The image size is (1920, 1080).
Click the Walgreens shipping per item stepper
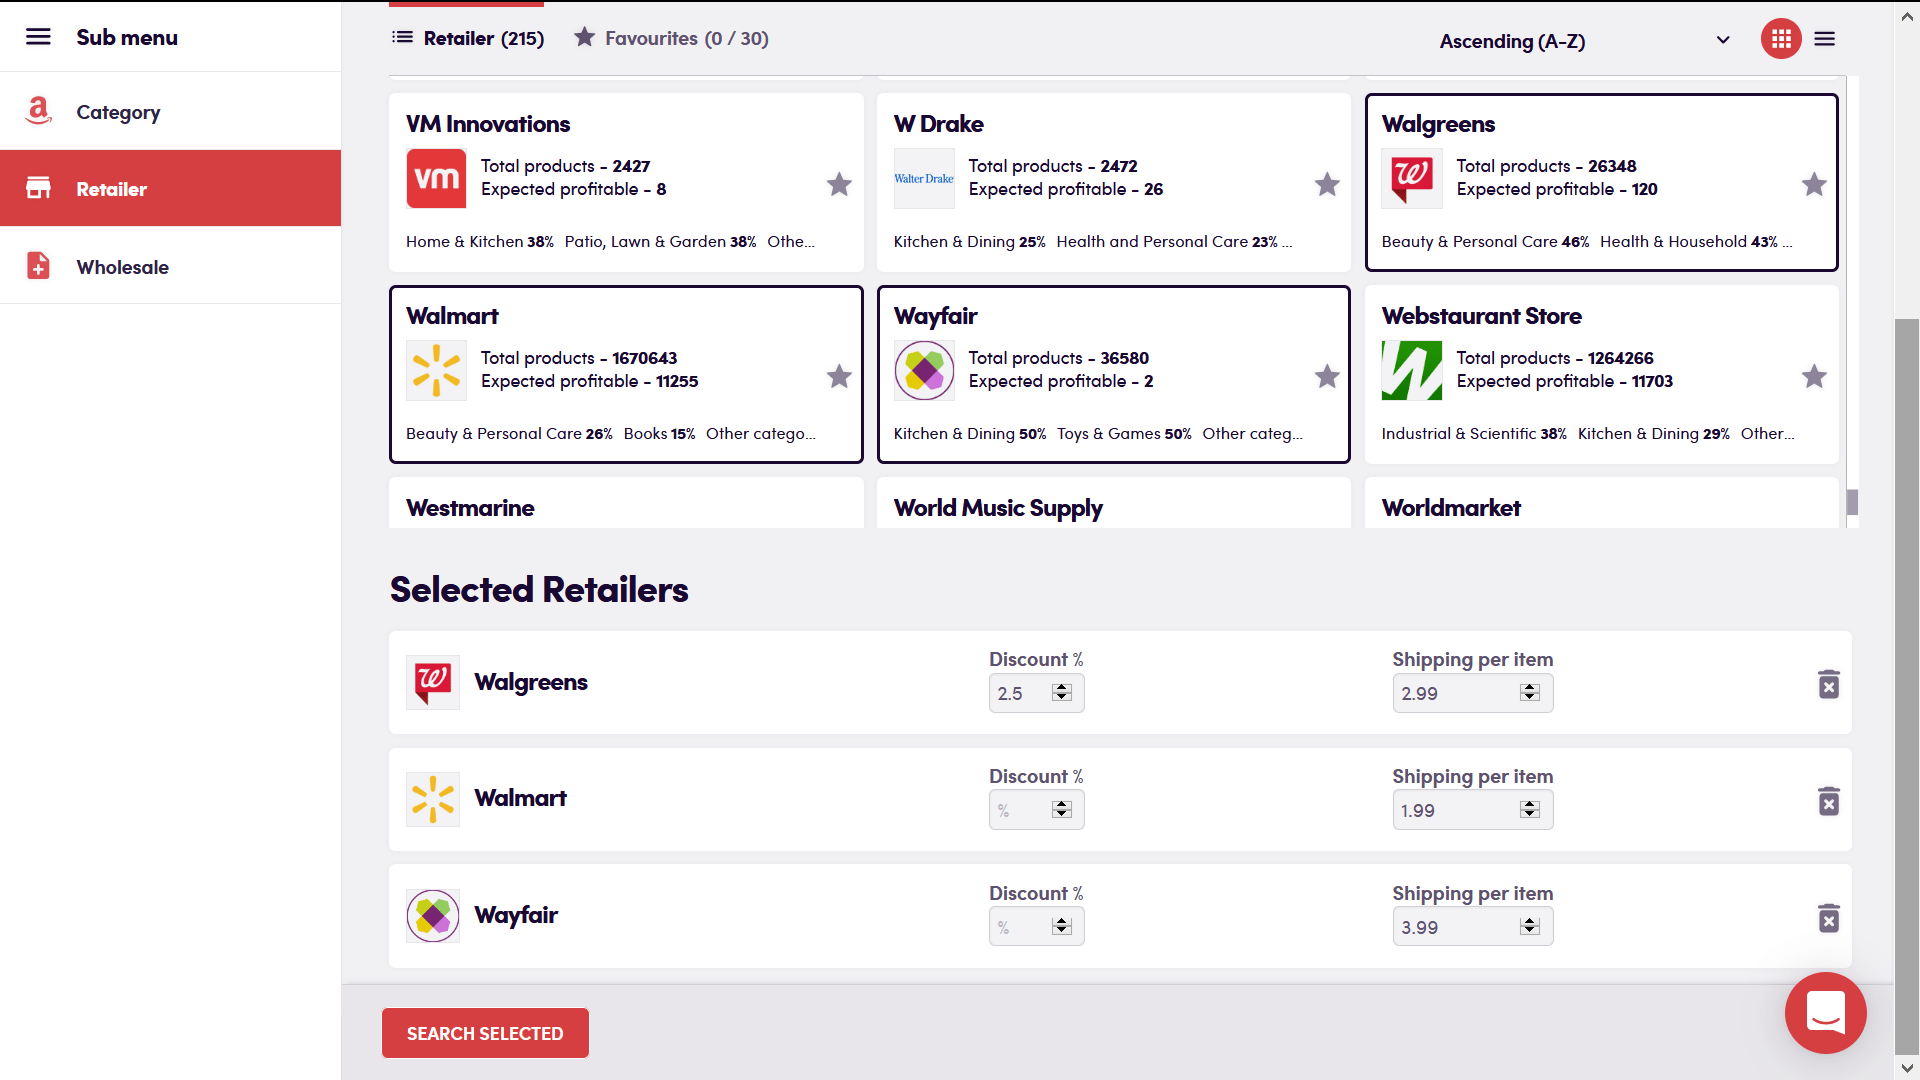click(x=1530, y=692)
